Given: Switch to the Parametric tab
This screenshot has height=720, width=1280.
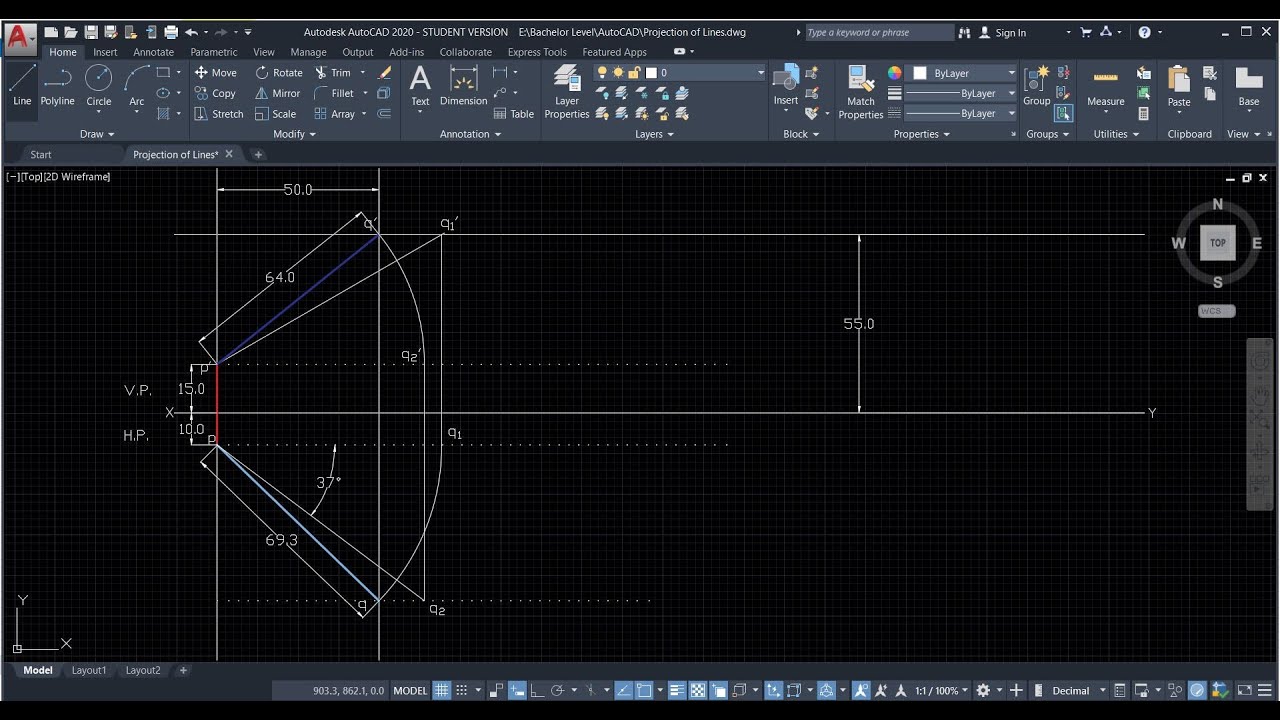Looking at the screenshot, I should [214, 52].
